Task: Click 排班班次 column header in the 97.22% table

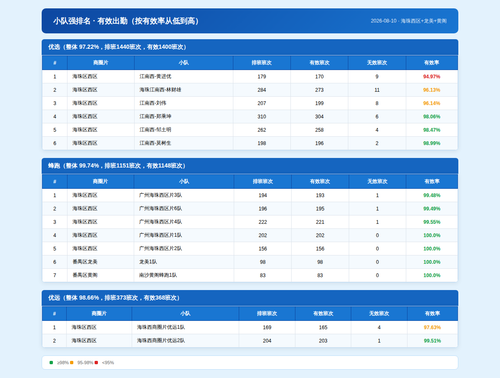Action: (x=262, y=63)
